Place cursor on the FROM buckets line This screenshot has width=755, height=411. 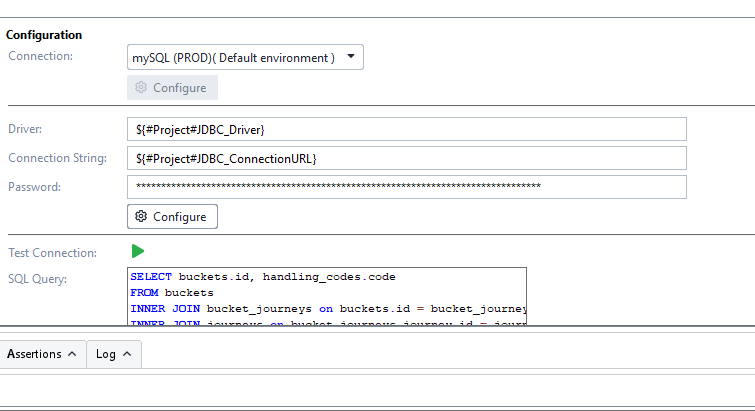point(173,293)
